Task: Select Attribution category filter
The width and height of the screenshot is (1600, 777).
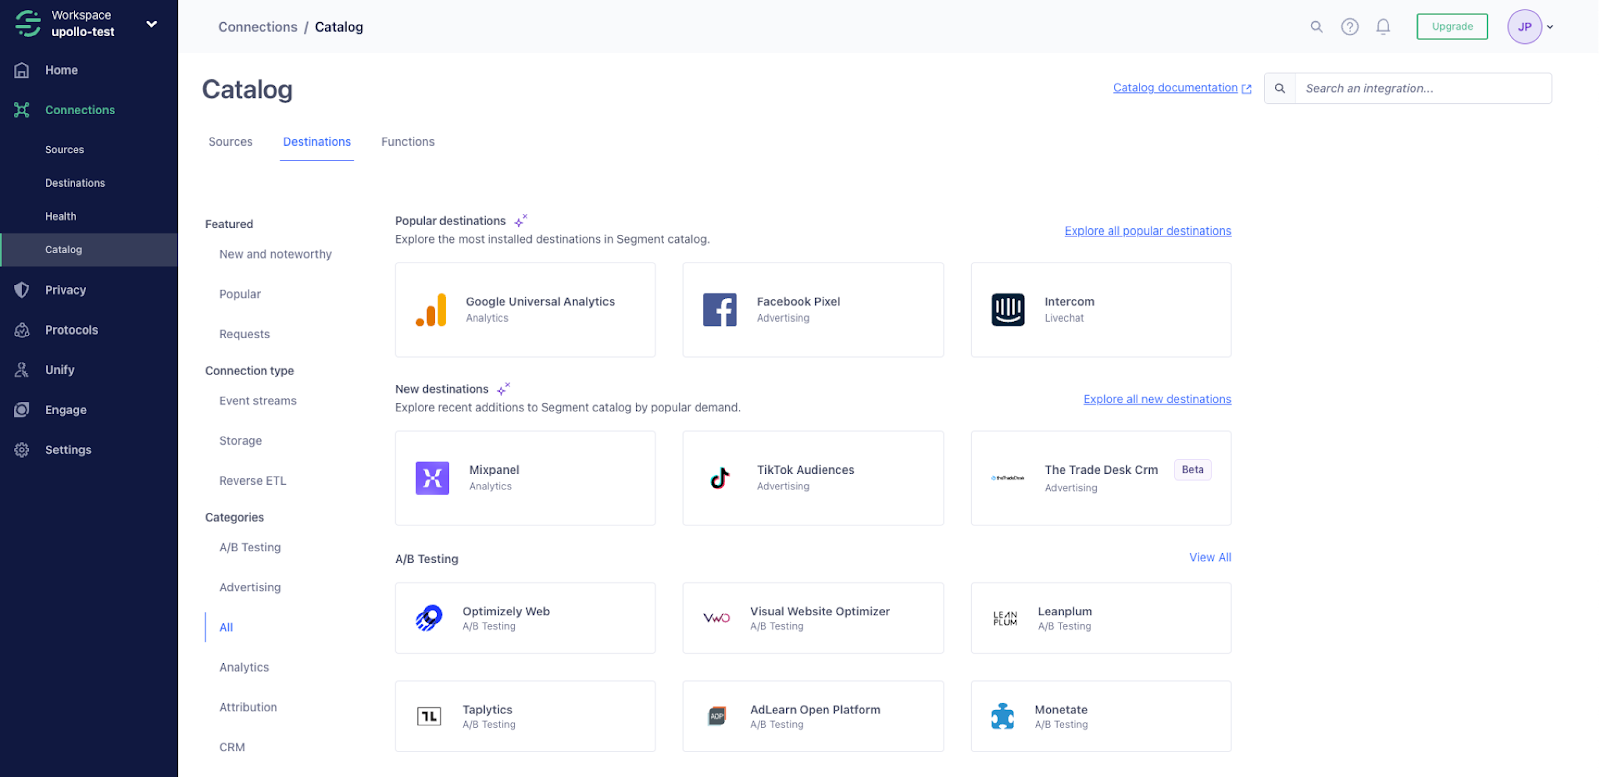Action: coord(248,708)
